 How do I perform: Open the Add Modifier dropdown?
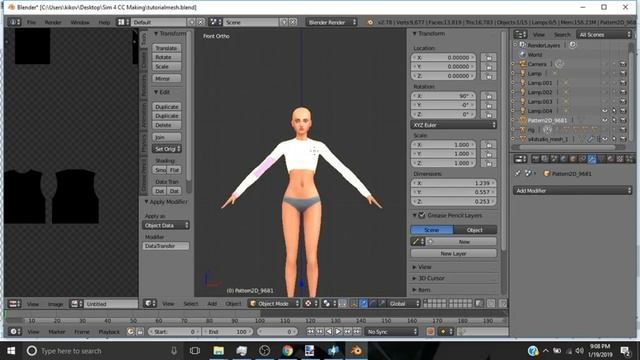(572, 191)
